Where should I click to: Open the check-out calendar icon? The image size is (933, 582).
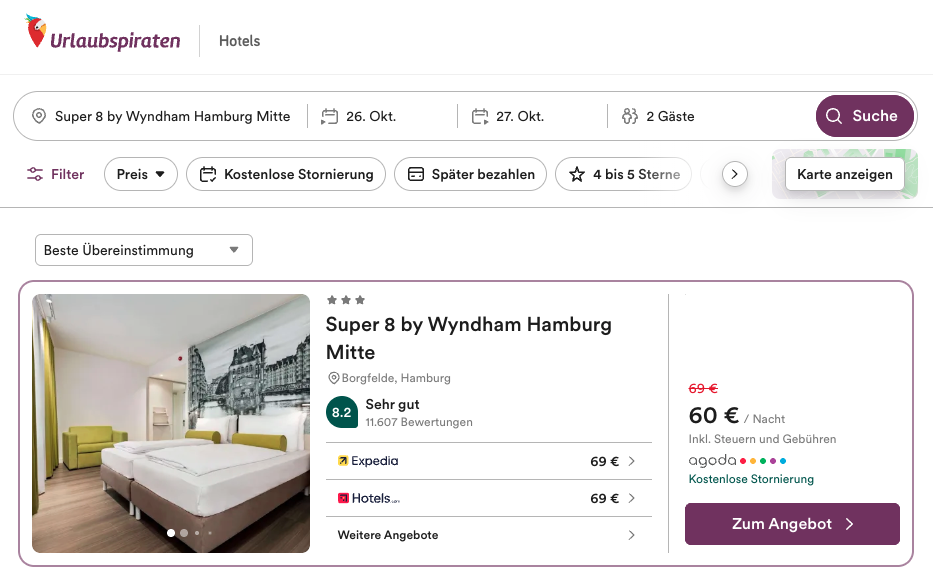click(x=480, y=116)
